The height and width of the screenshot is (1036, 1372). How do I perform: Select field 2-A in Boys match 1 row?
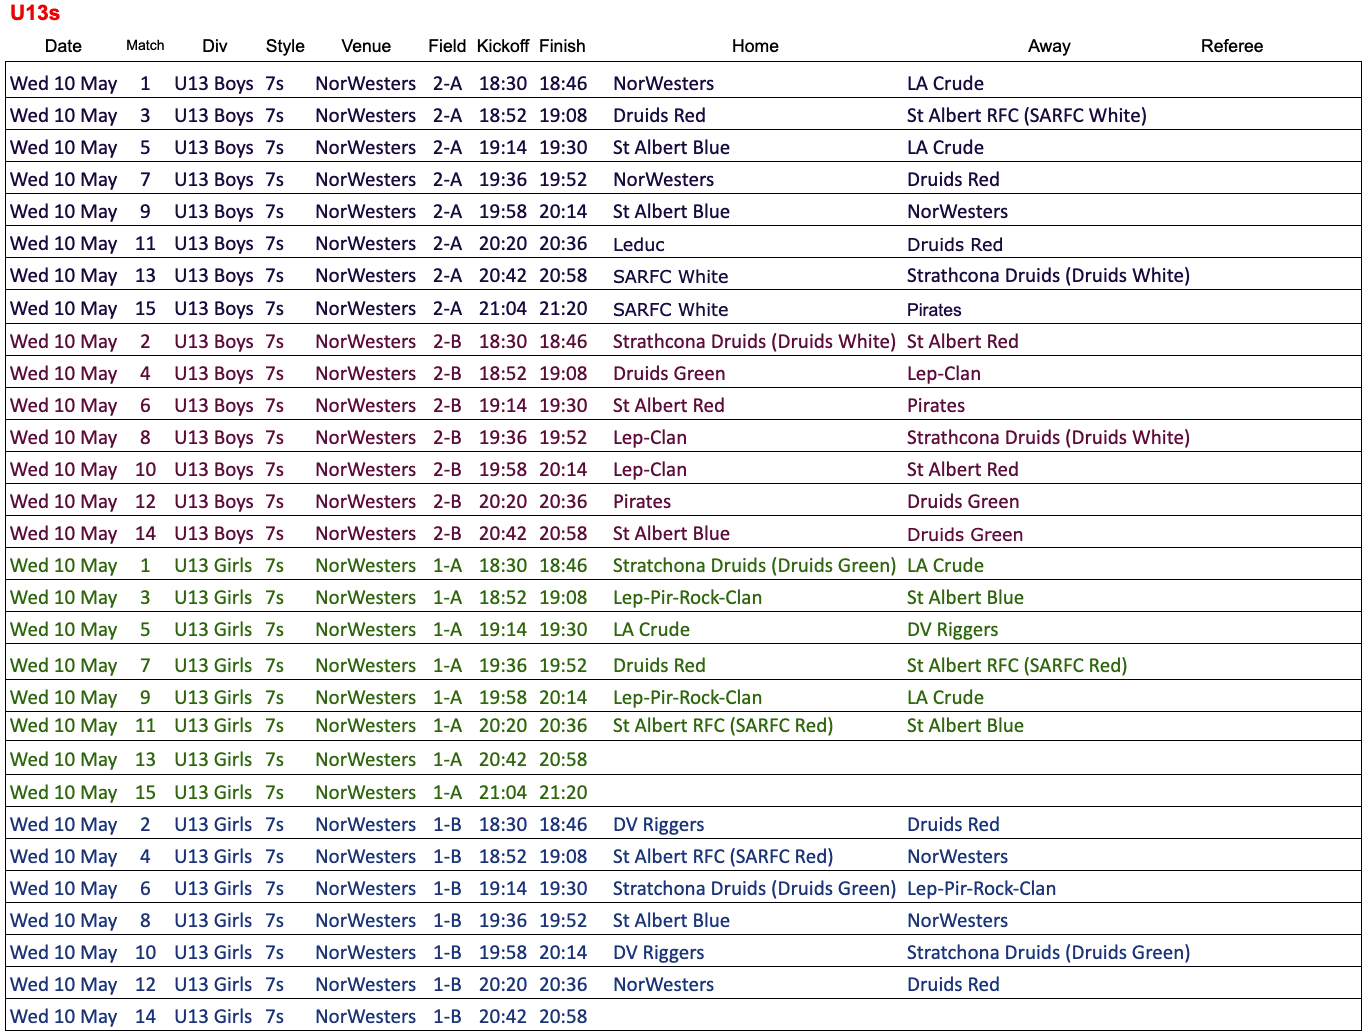click(447, 84)
